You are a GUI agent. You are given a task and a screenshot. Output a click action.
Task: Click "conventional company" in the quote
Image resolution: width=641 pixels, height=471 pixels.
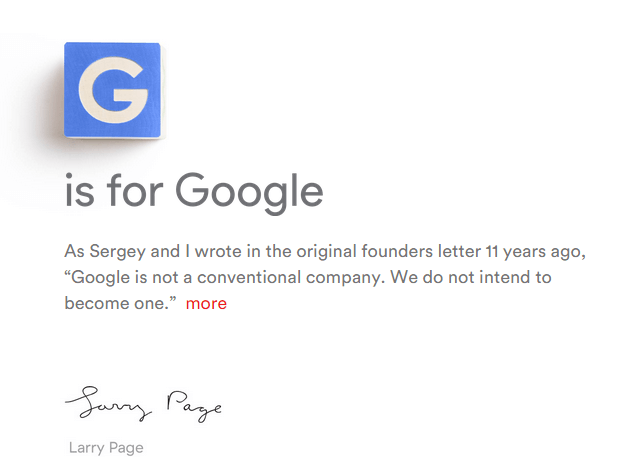tap(298, 276)
